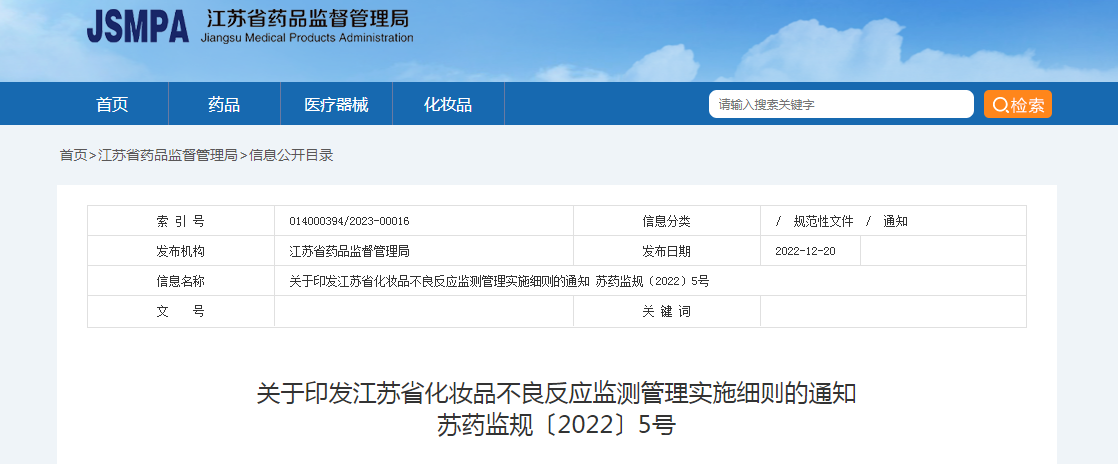The height and width of the screenshot is (464, 1118).
Task: Open 江苏省药品监督管理局 breadcrumb link
Action: pos(168,155)
